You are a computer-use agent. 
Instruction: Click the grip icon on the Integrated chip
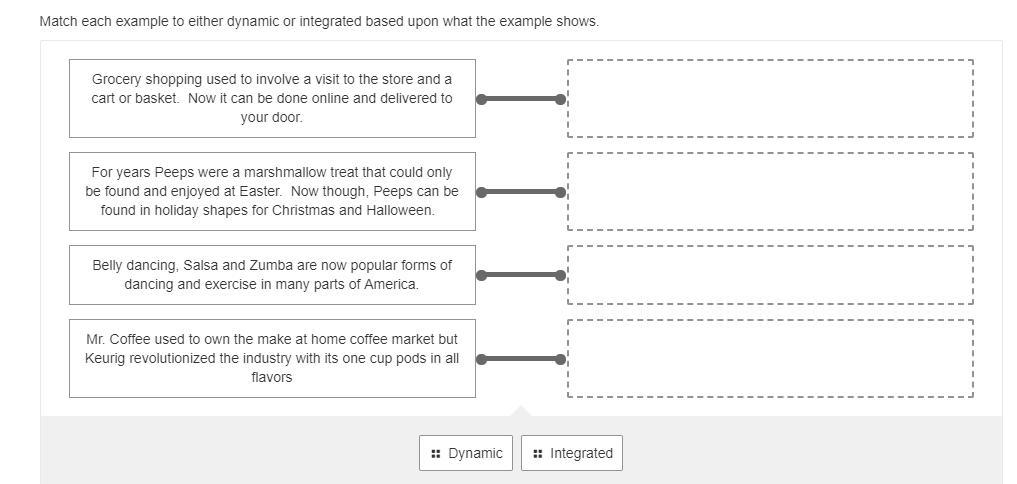[x=538, y=453]
